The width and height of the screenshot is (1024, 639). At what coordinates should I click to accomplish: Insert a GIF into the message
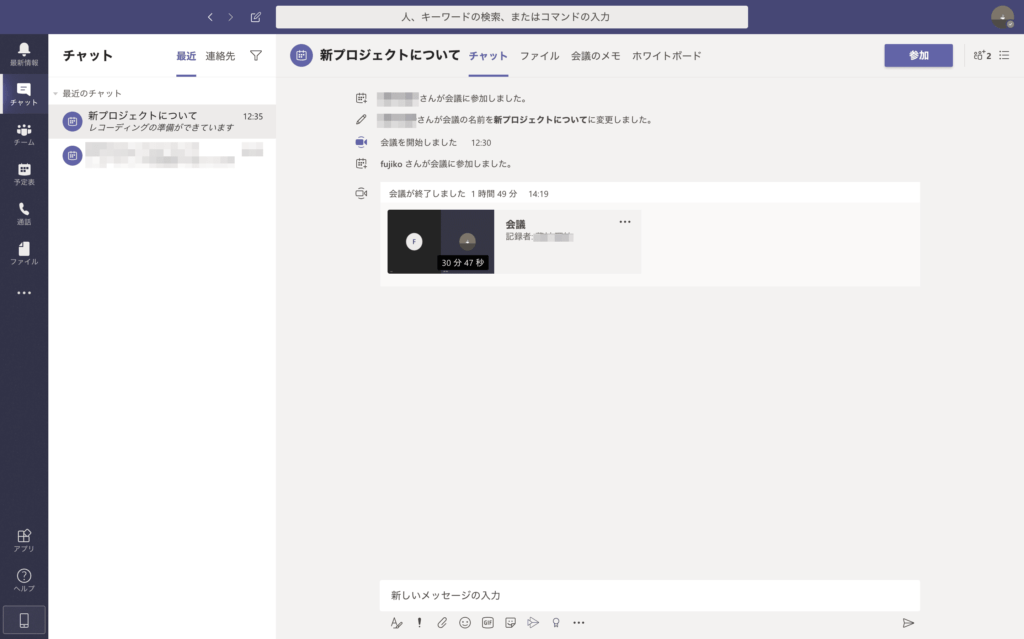coord(487,622)
